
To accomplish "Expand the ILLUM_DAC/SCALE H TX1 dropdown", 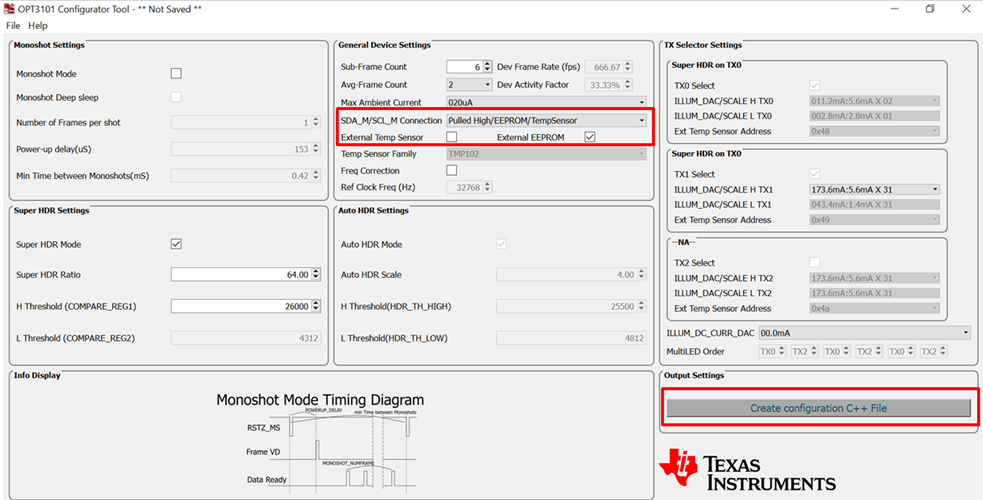I will [874, 189].
